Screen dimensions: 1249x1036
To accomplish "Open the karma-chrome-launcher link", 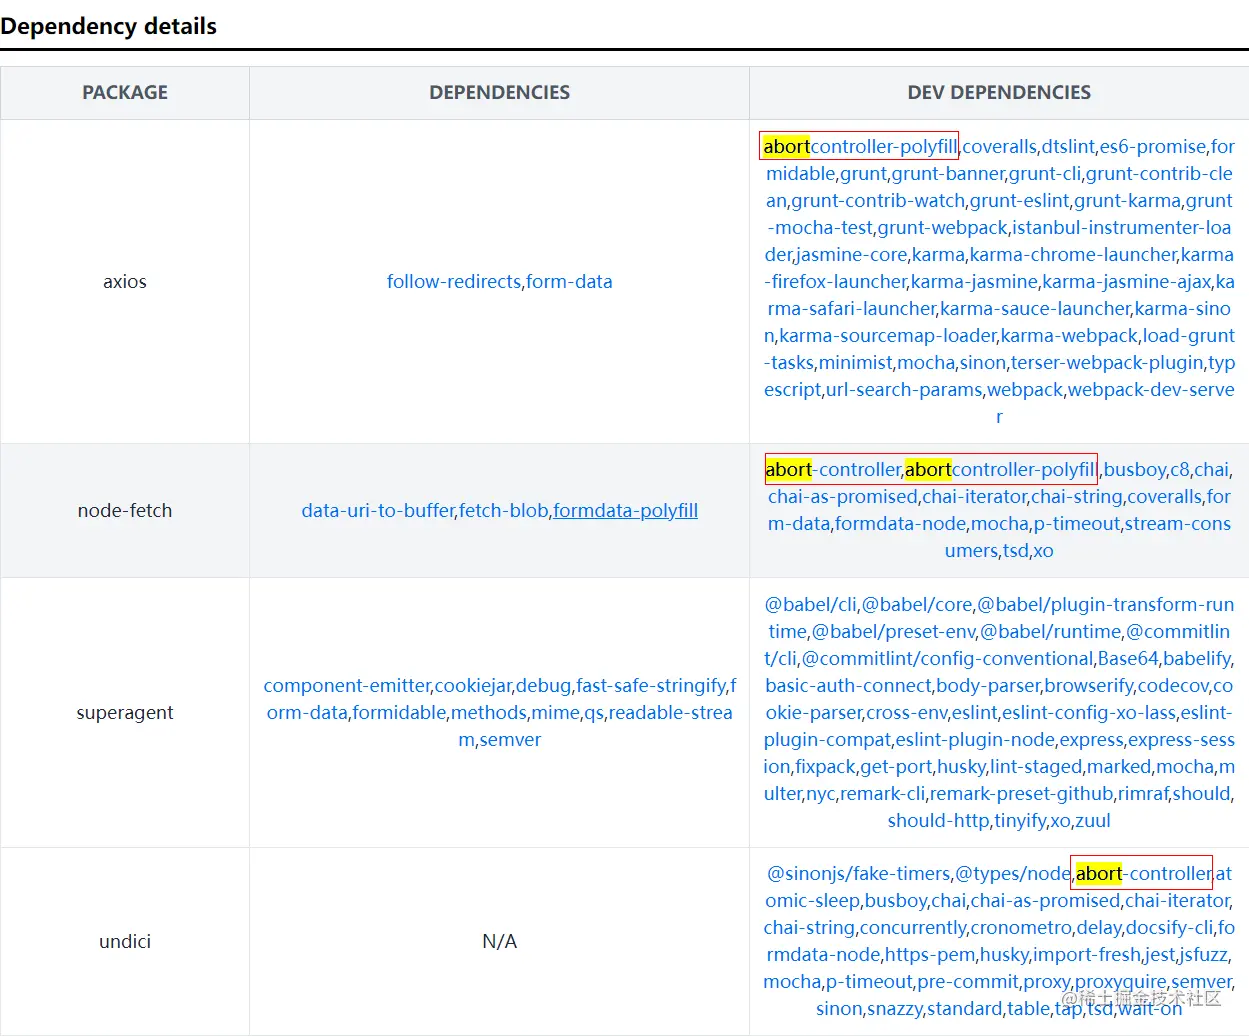I will pyautogui.click(x=1073, y=254).
